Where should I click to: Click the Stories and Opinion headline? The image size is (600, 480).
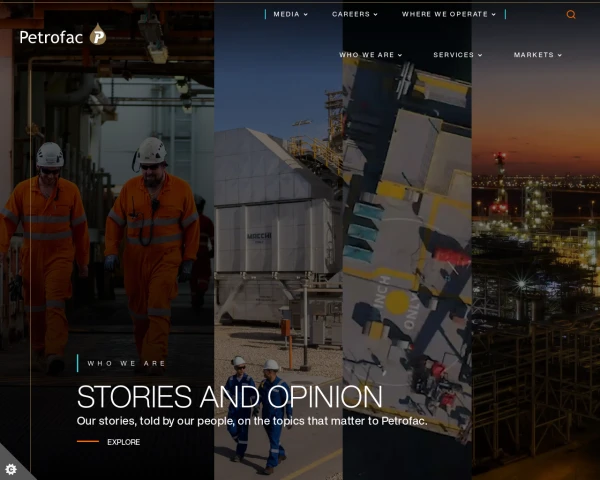229,397
